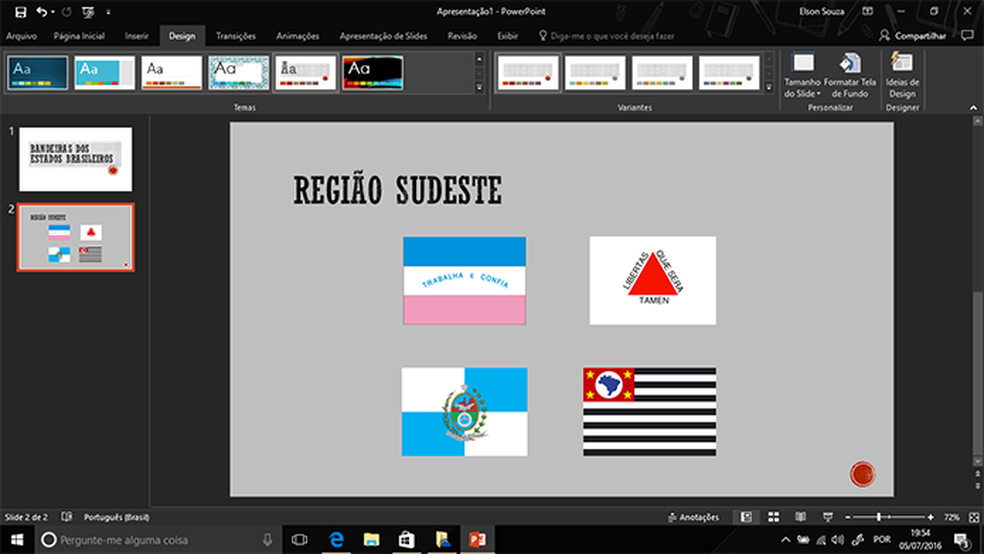Toggle the Anotações notes pane
984x554 pixels.
click(x=693, y=518)
